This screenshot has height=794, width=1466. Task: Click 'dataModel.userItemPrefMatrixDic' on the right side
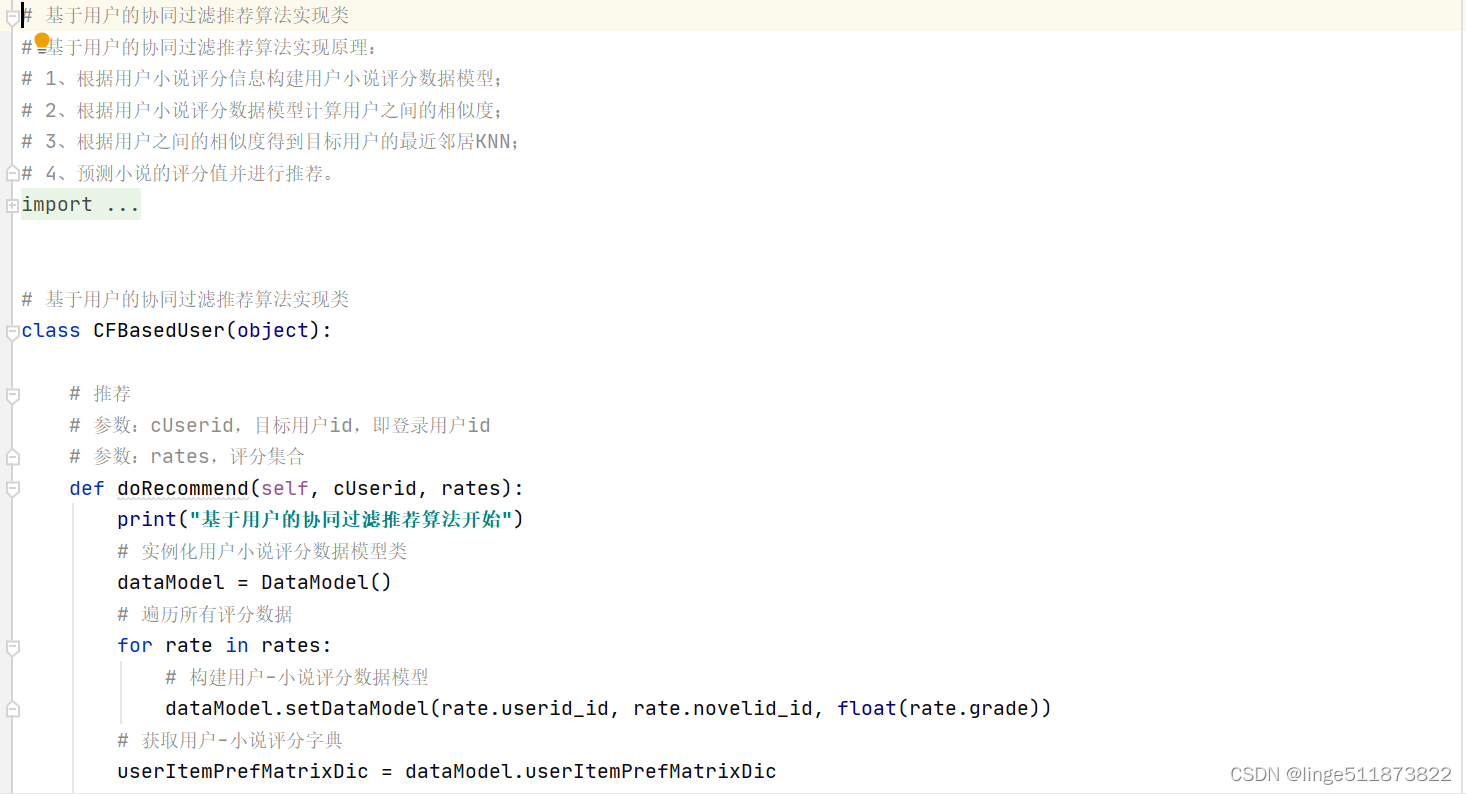(x=591, y=771)
